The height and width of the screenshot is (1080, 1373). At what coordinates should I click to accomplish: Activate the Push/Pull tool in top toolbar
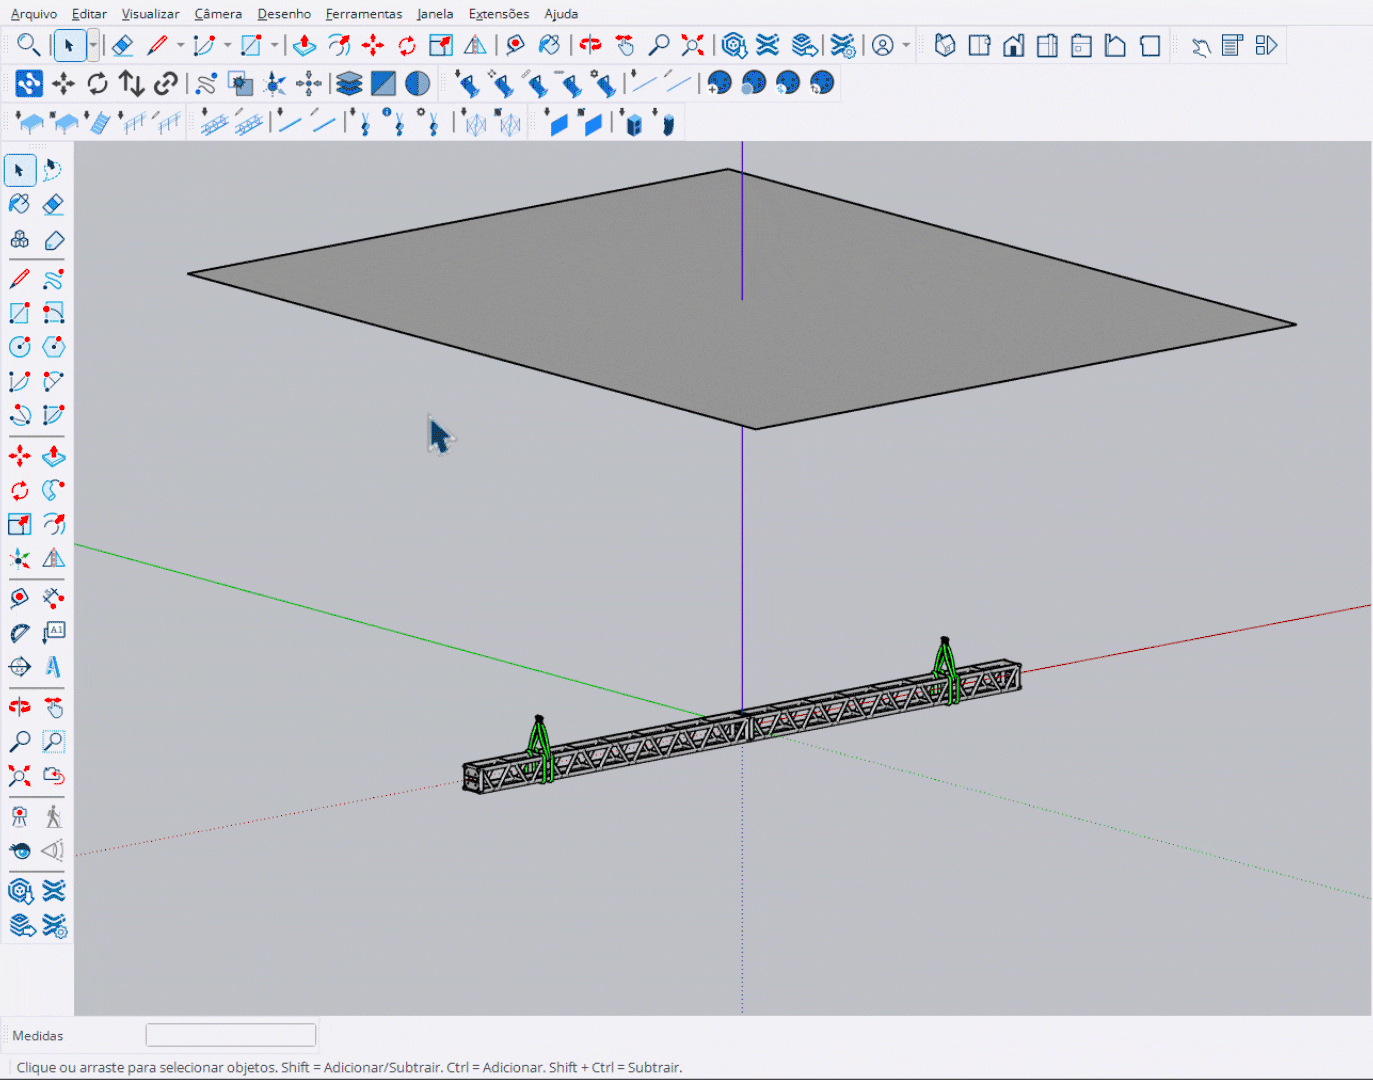click(x=305, y=46)
